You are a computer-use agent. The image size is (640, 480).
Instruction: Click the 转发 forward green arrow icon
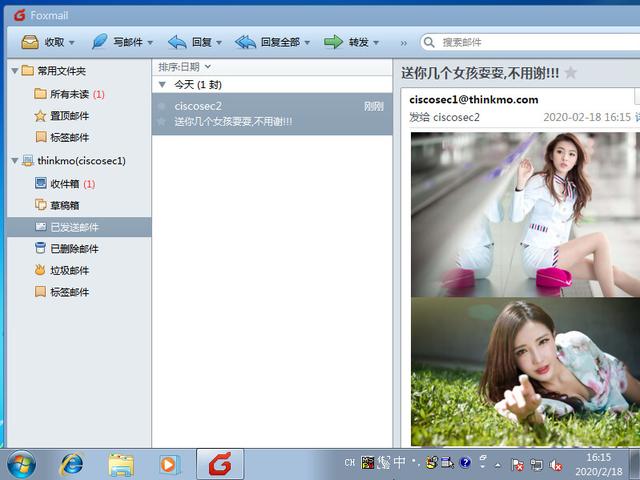(x=333, y=42)
